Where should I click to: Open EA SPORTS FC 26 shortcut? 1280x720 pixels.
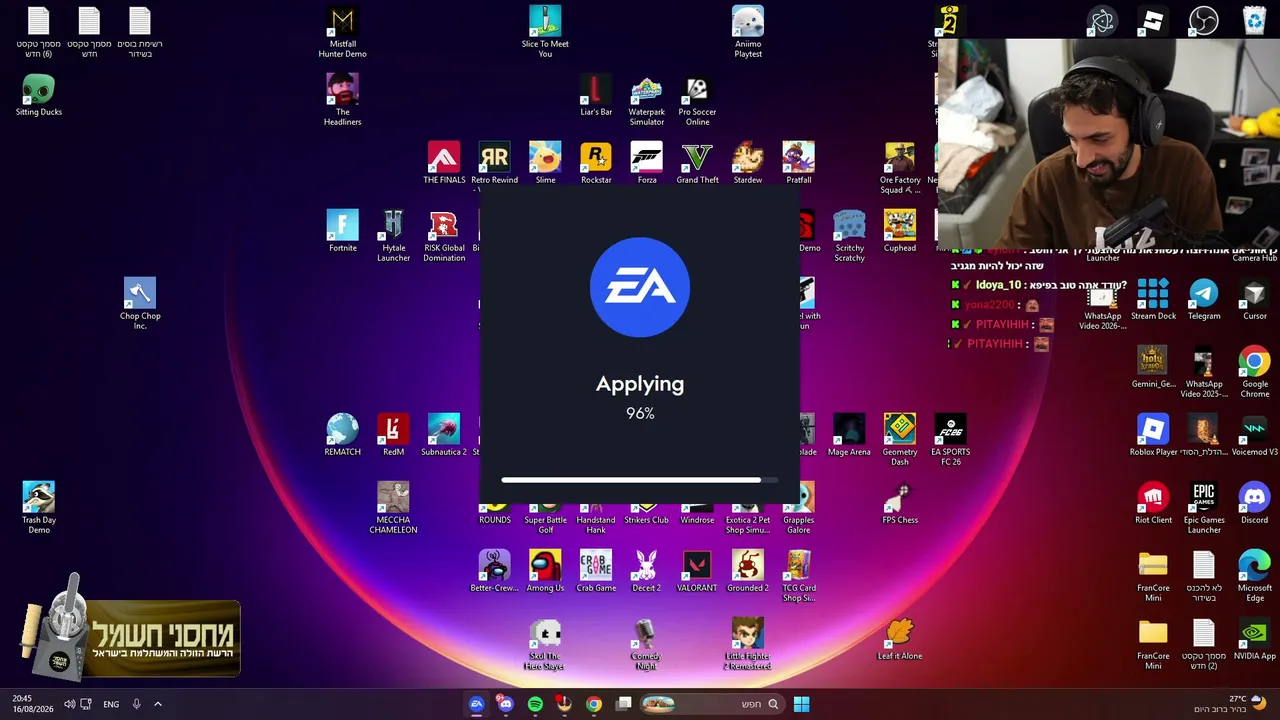(x=950, y=440)
